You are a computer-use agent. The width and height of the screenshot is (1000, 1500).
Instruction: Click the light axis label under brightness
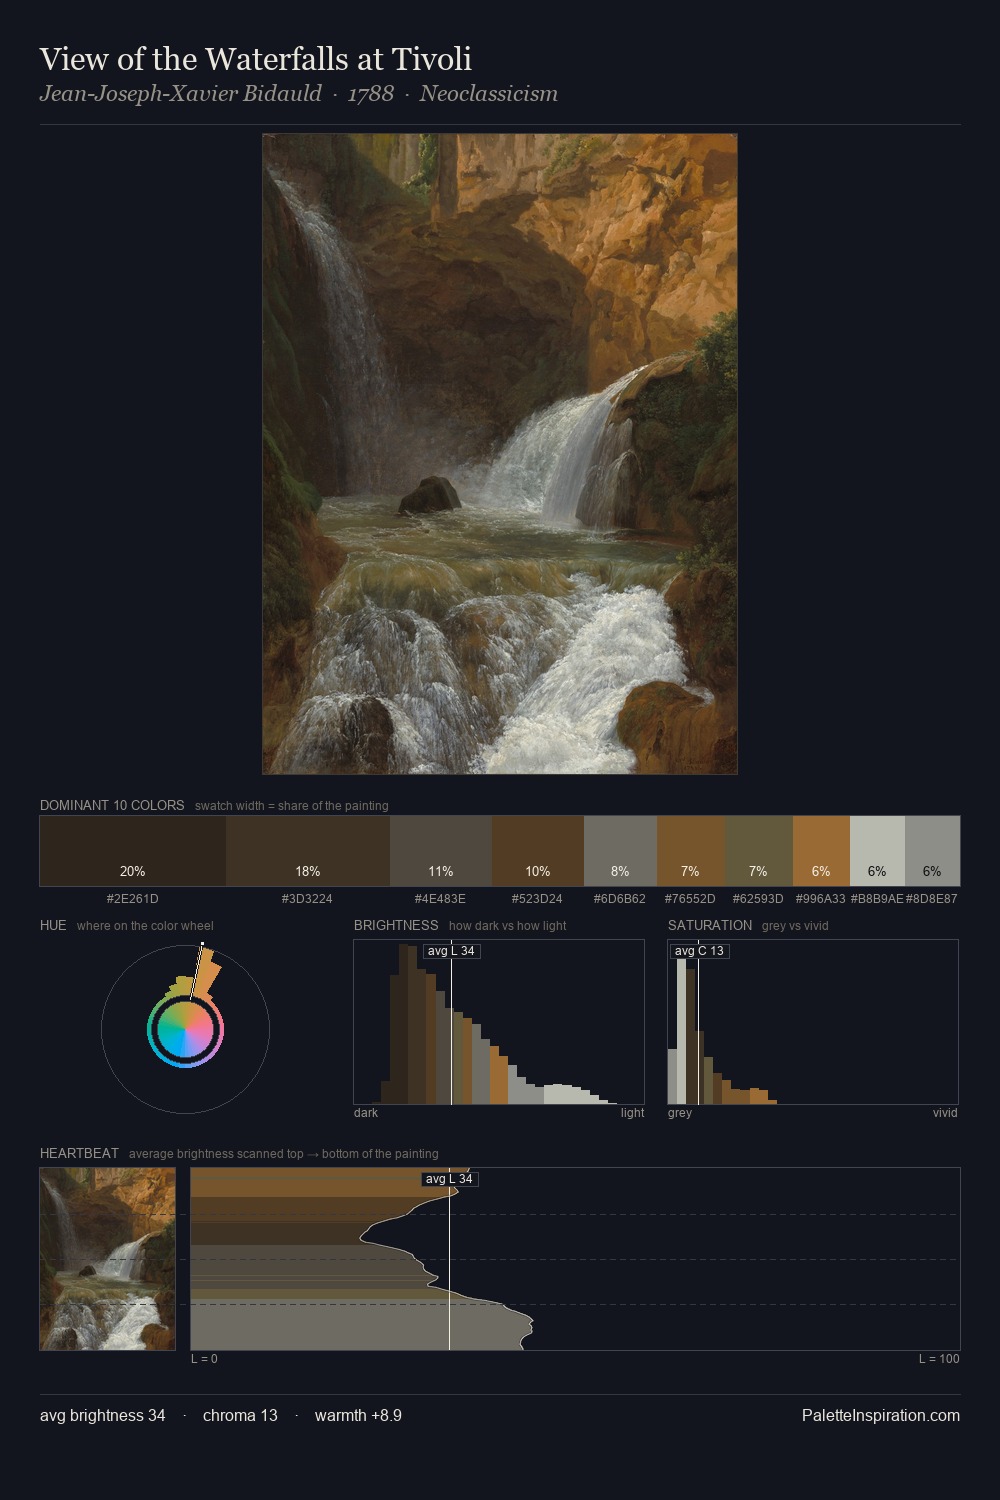pos(633,1113)
